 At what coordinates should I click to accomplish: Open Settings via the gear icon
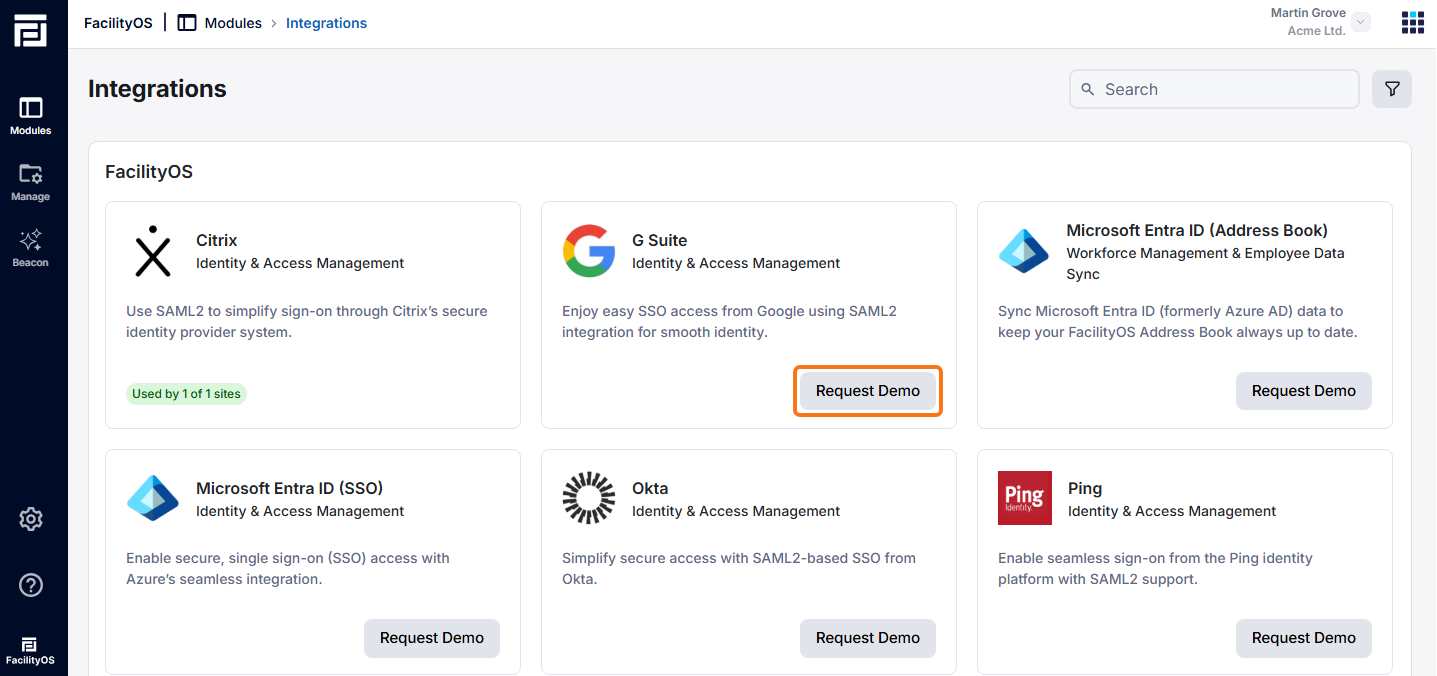coord(30,519)
